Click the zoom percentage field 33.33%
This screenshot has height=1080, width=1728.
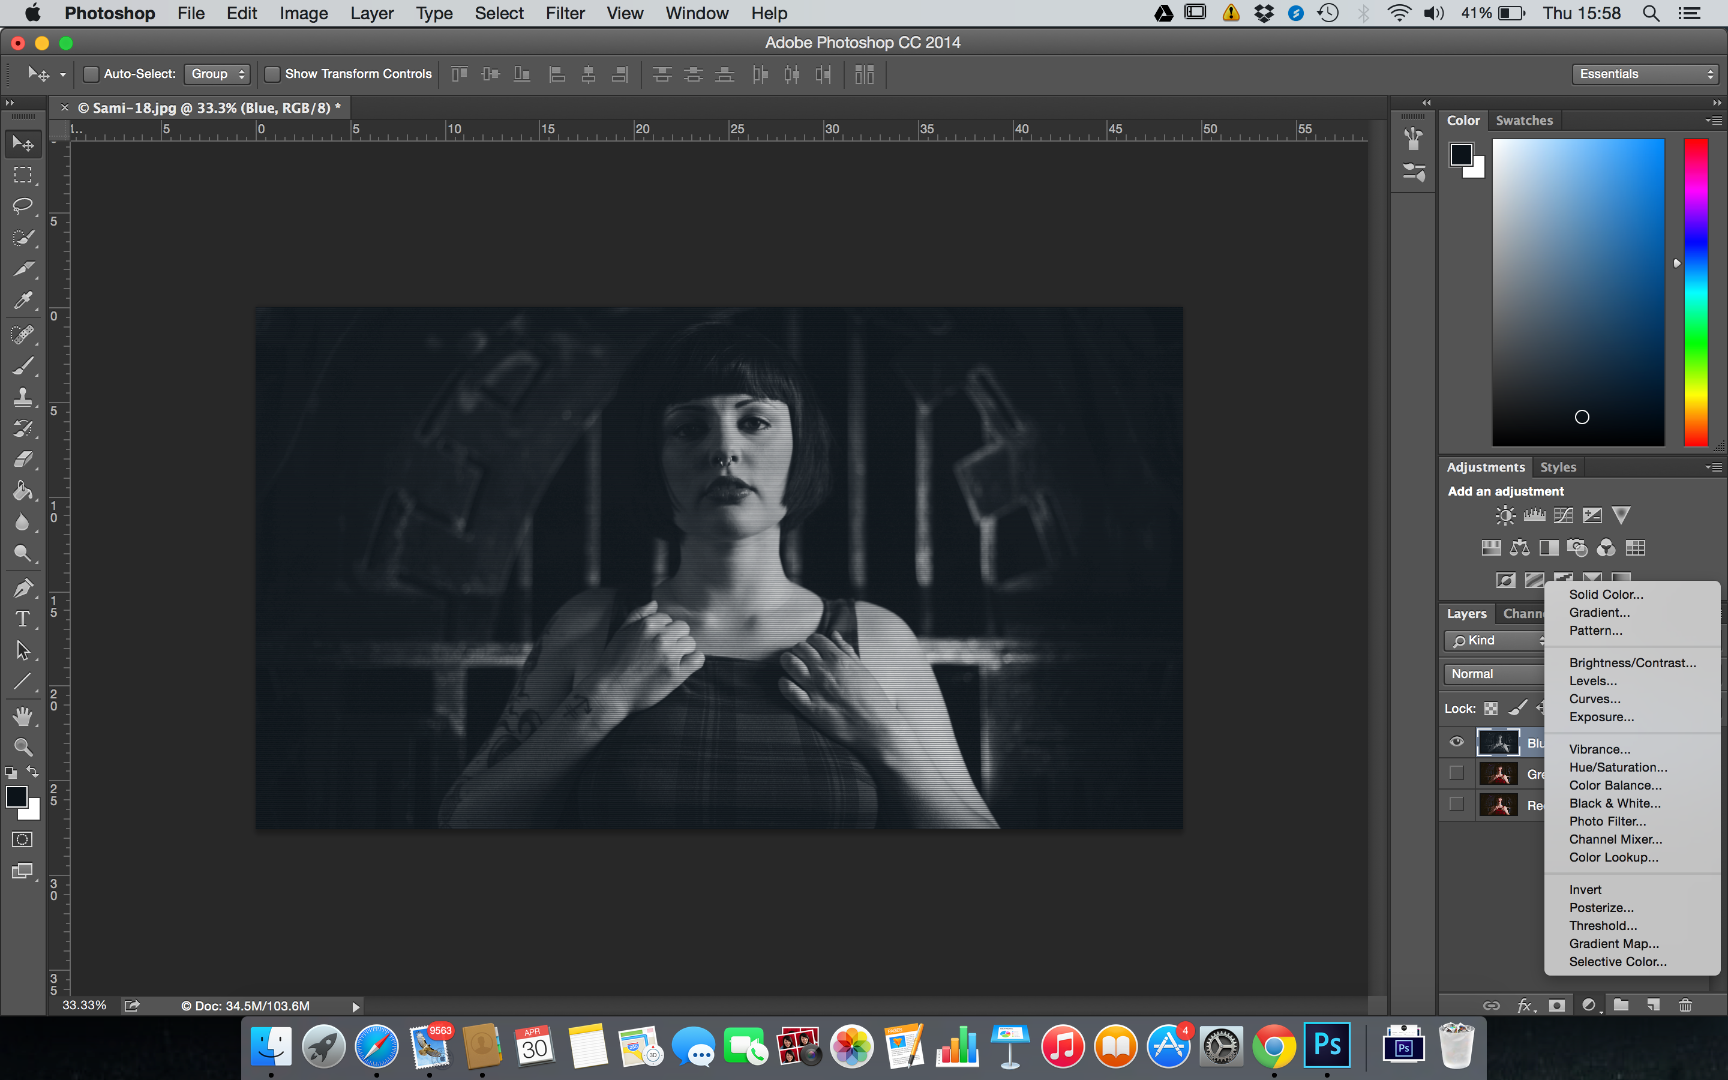84,1006
